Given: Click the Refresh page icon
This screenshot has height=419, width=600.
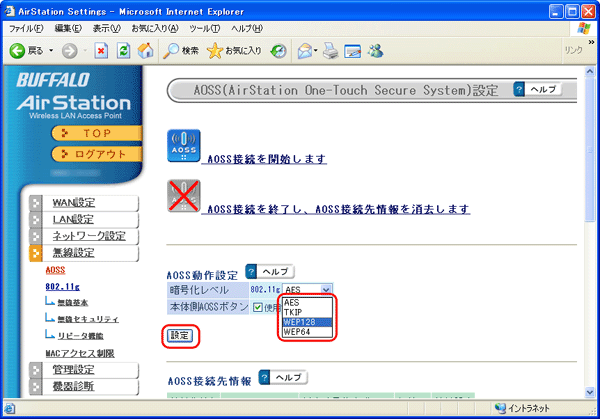Looking at the screenshot, I should tap(124, 51).
